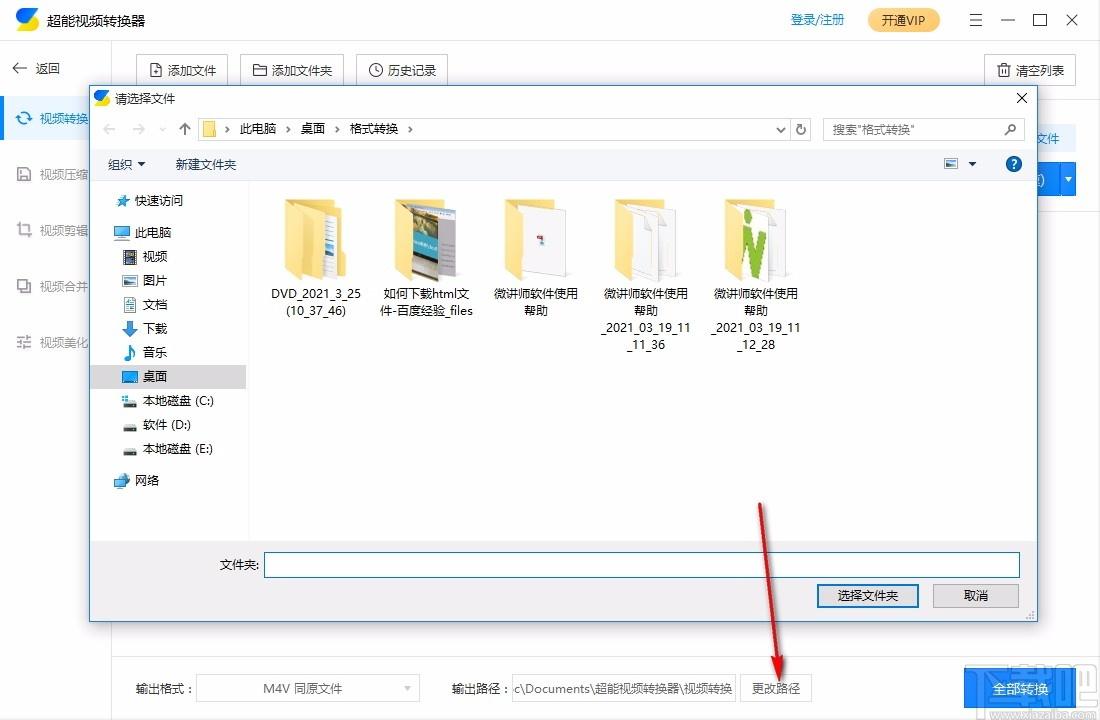Go up one folder level arrow
The height and width of the screenshot is (720, 1100).
click(x=185, y=129)
